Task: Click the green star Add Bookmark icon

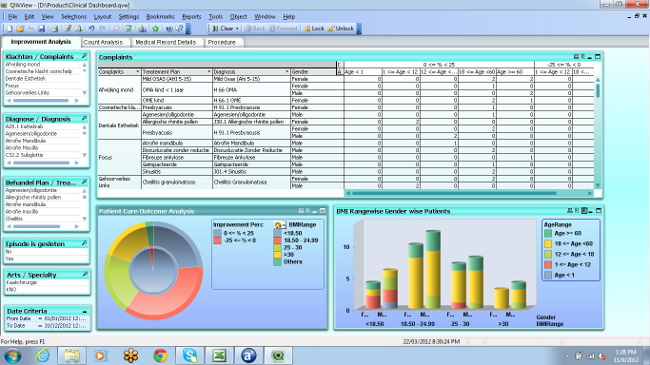Action: (155, 29)
